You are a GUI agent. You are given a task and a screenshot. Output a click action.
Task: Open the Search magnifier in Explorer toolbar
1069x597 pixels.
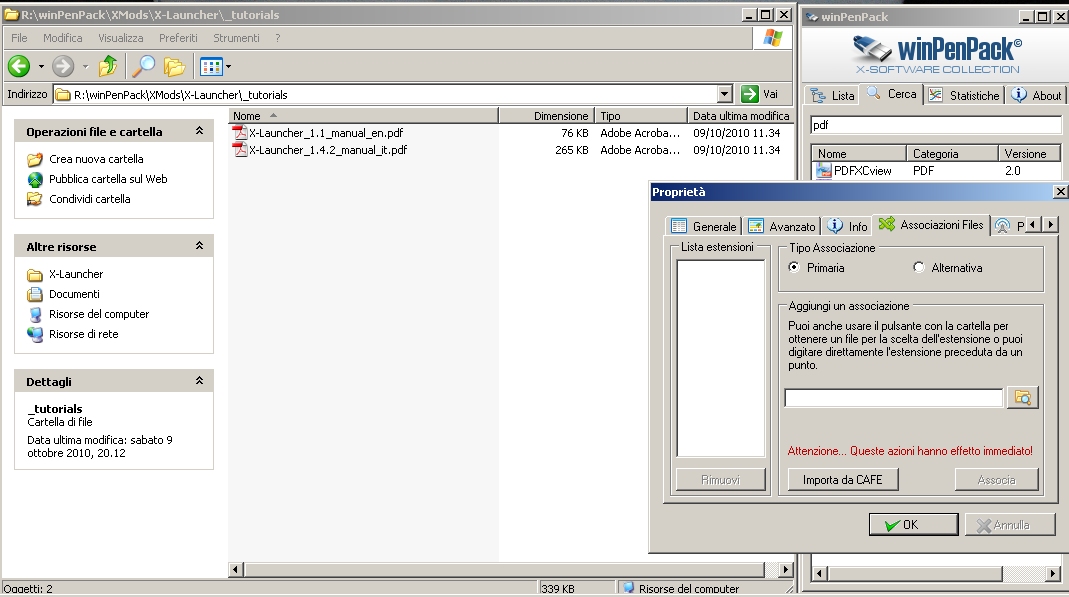tap(143, 66)
